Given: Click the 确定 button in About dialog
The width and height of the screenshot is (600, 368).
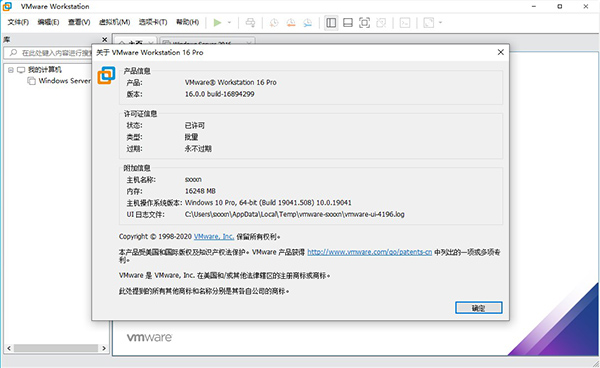Looking at the screenshot, I should (478, 308).
